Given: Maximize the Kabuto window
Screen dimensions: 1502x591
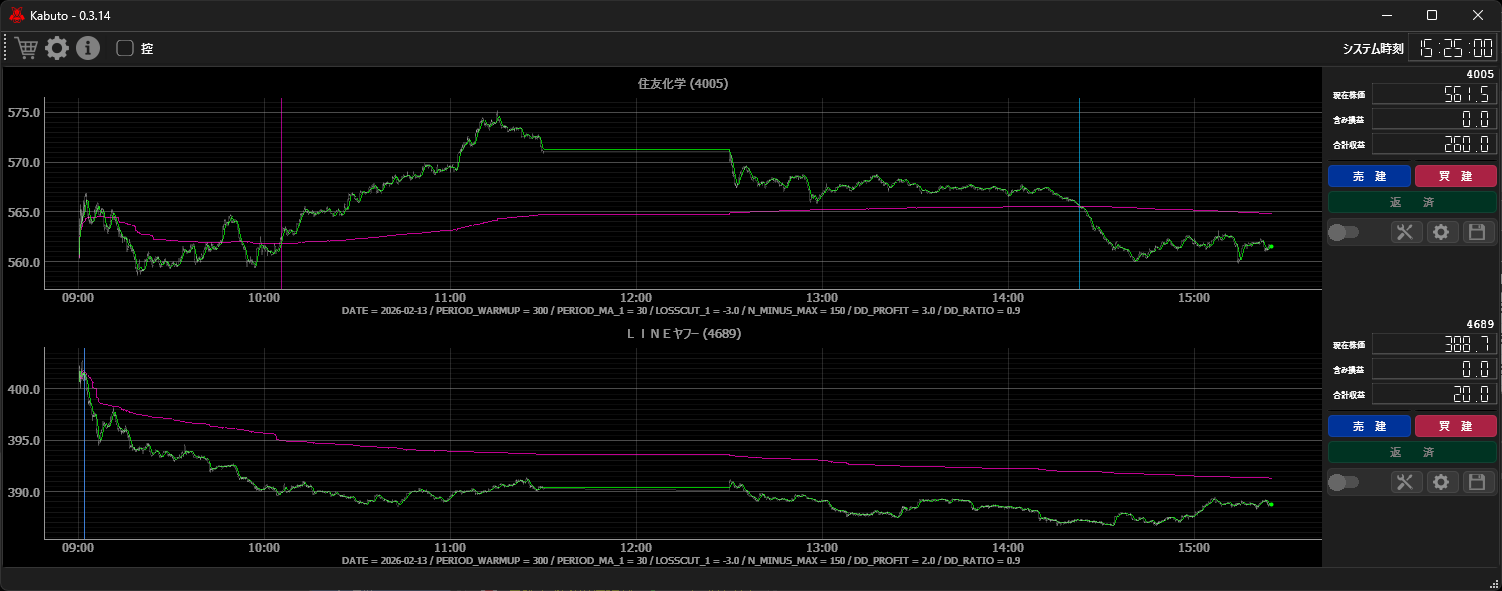Looking at the screenshot, I should (x=1432, y=15).
